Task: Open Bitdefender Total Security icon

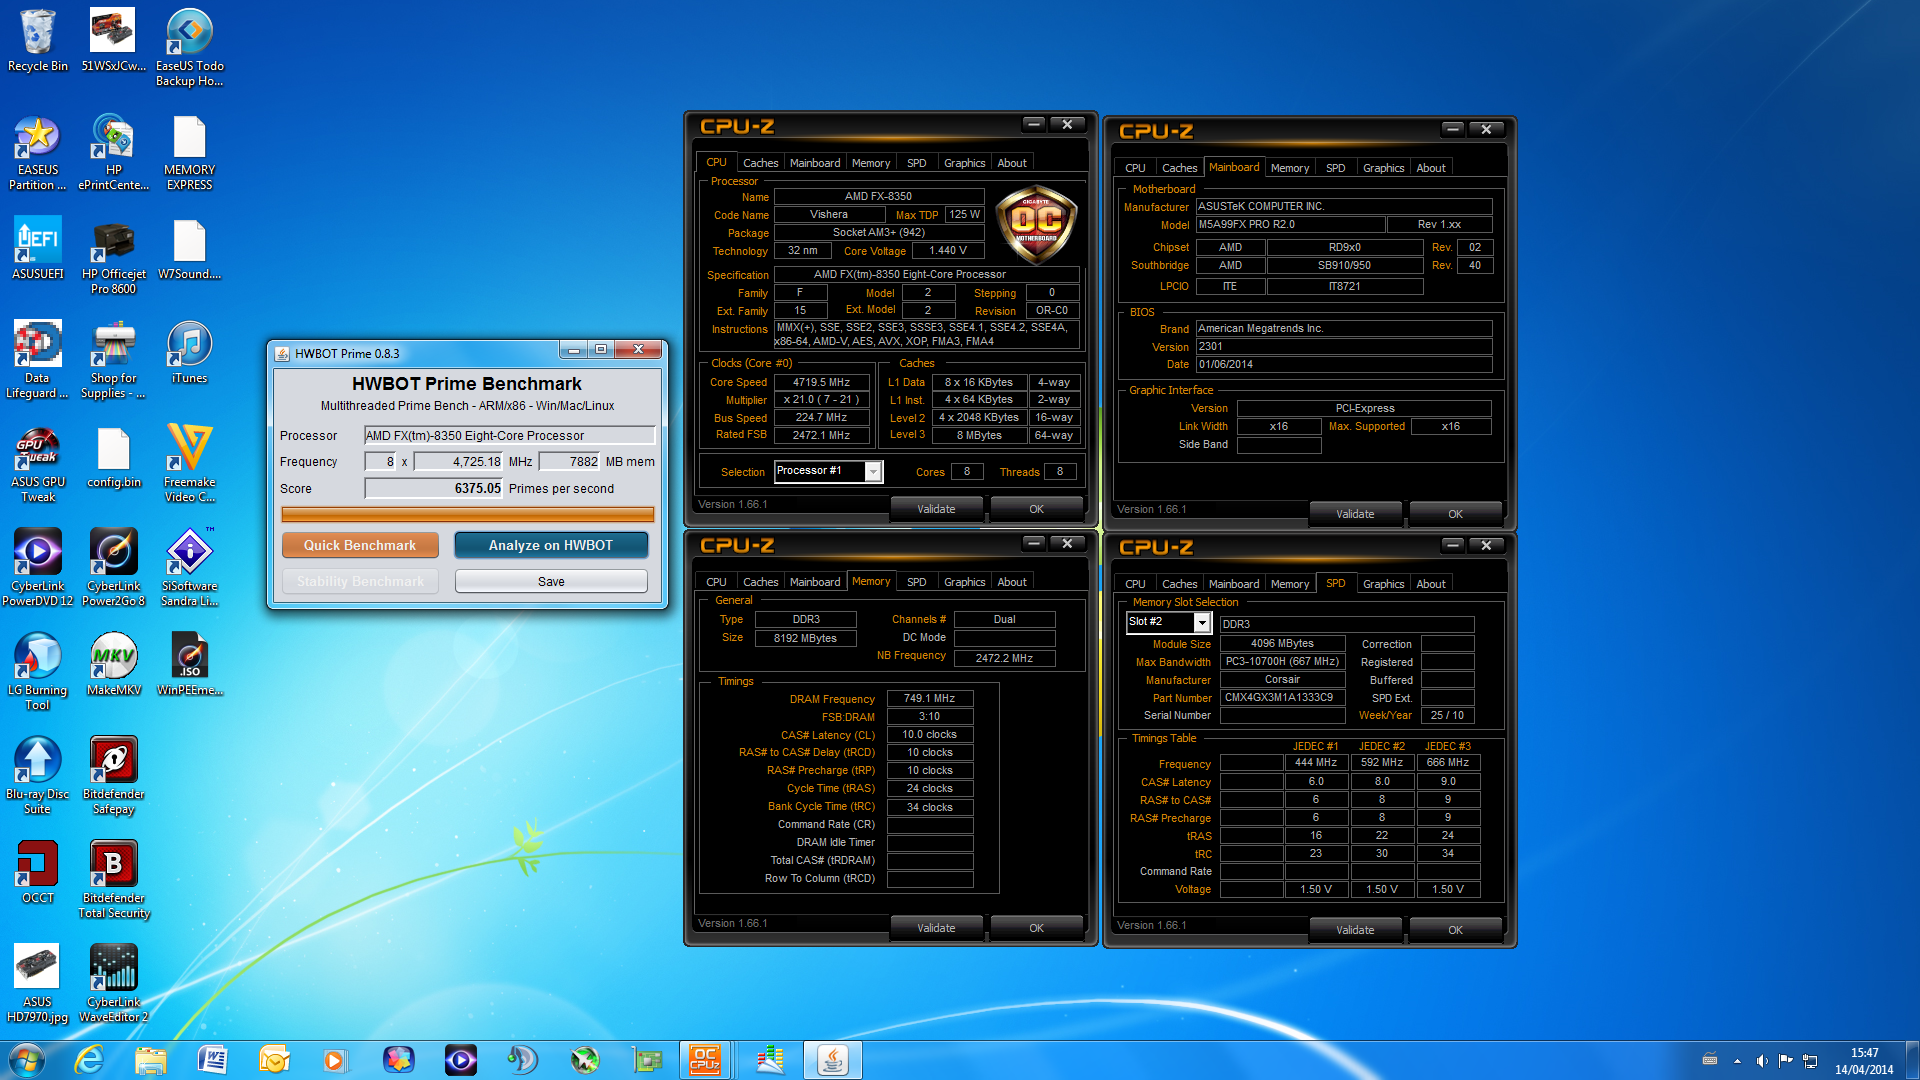Action: pos(113,881)
